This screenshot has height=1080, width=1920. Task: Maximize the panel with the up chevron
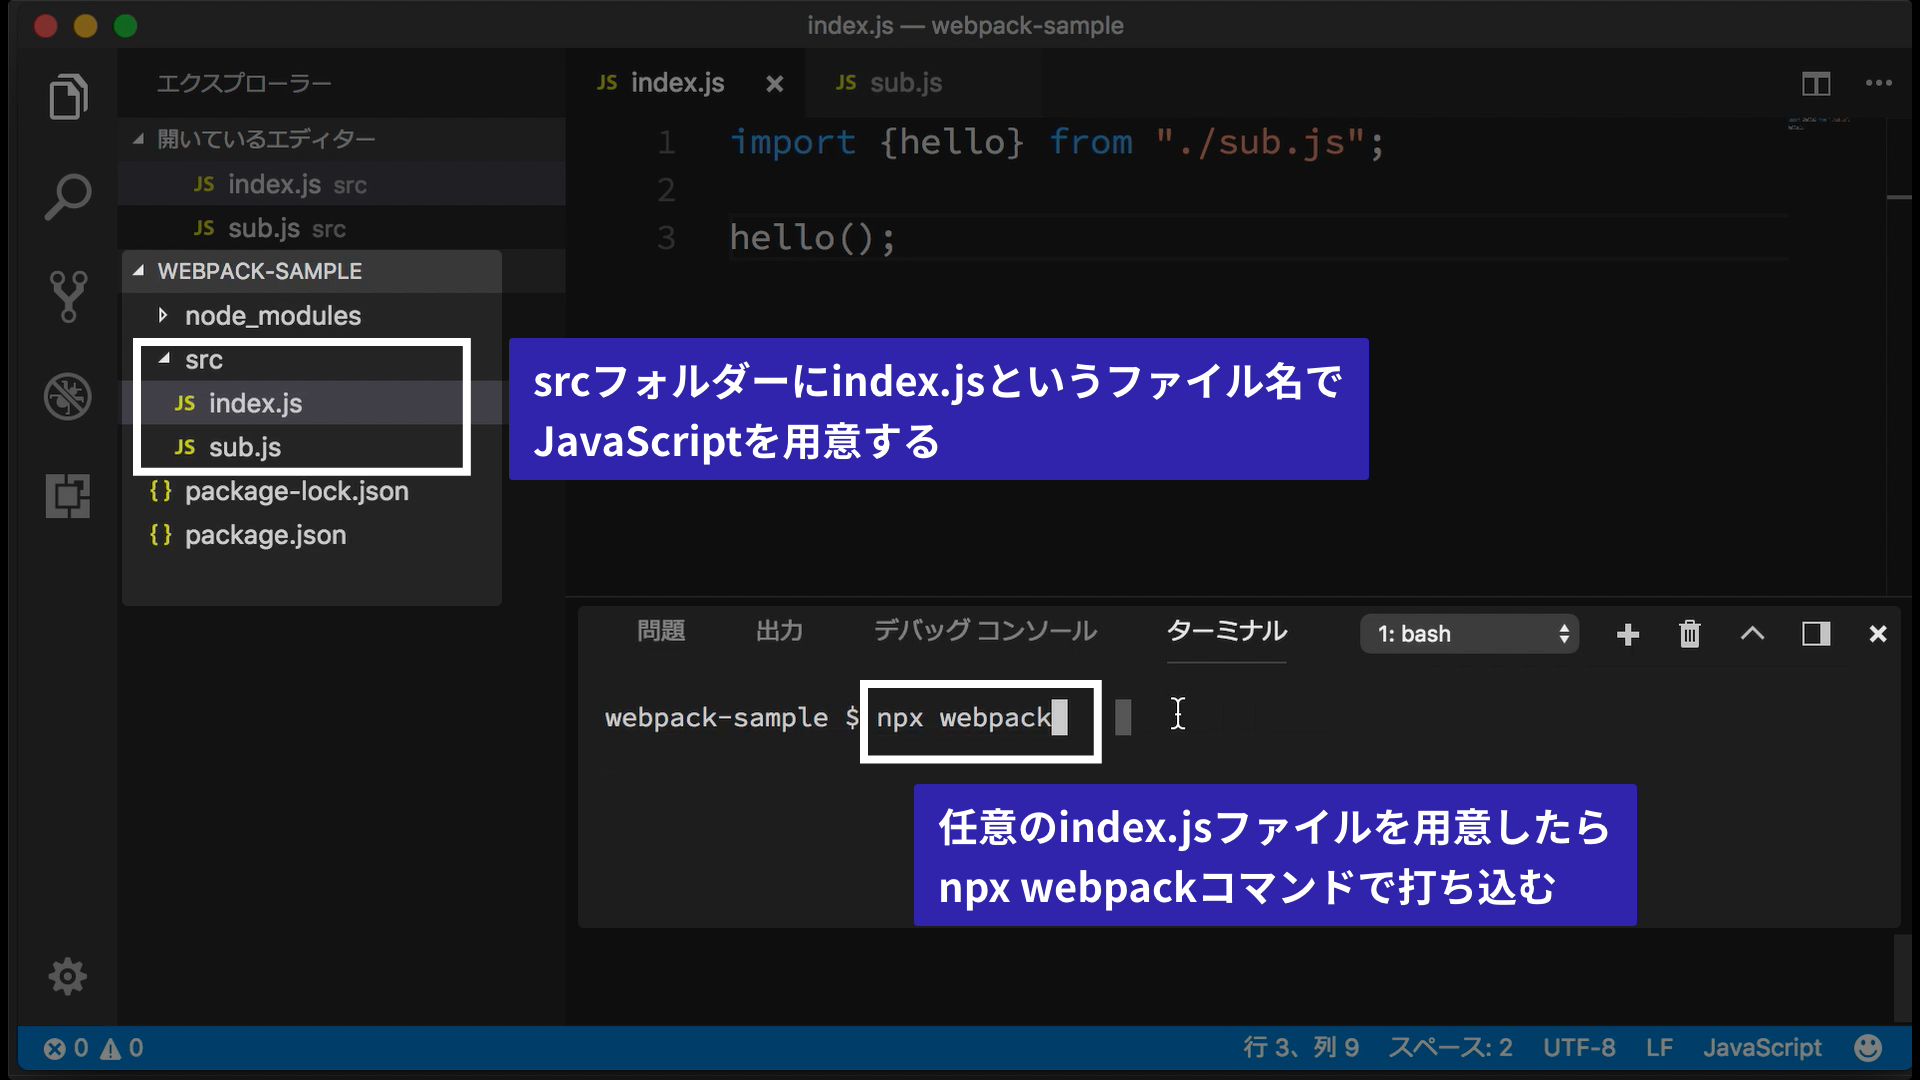point(1753,633)
